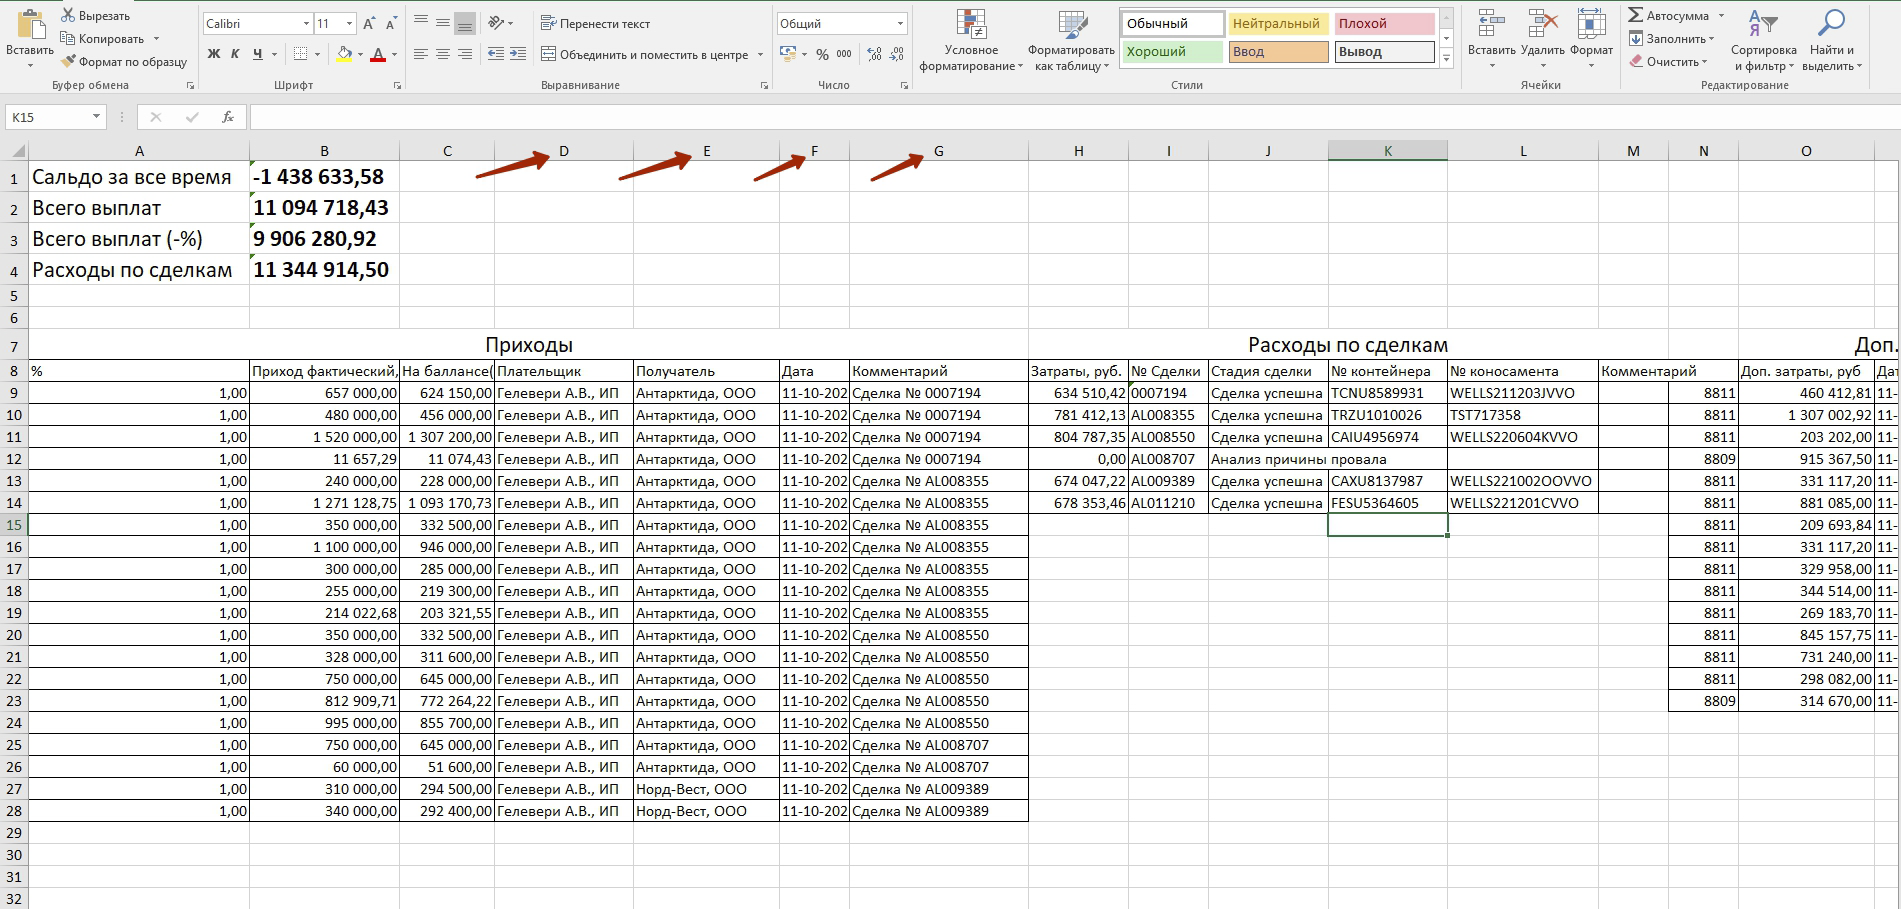Apply the Нейтральный cell style

tap(1277, 23)
